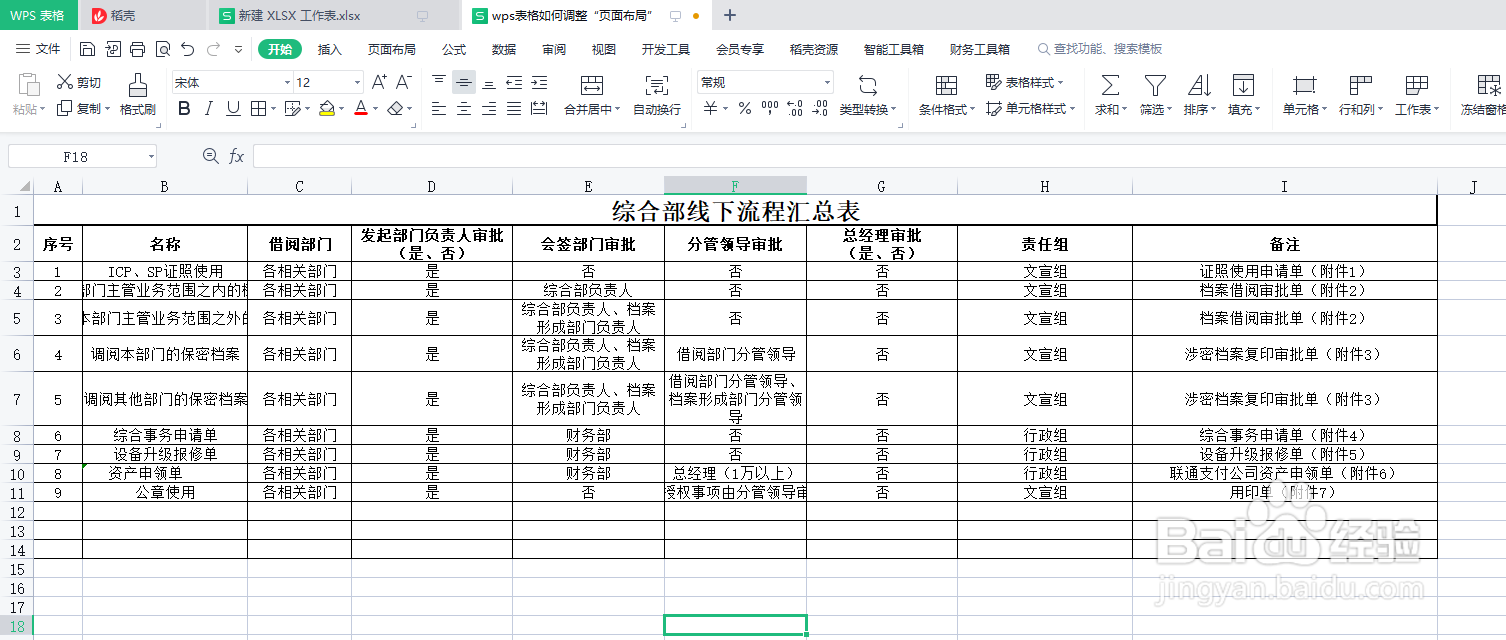Toggle Italic formatting
The image size is (1506, 640).
pyautogui.click(x=209, y=108)
